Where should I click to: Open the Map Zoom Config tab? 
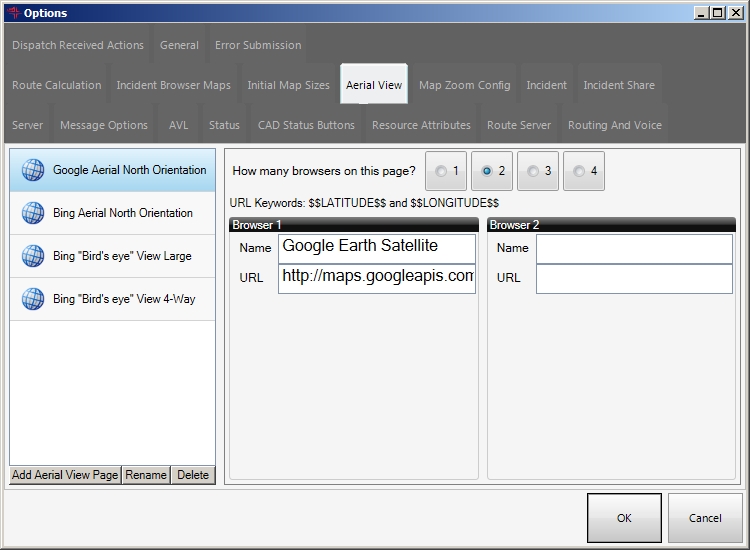(465, 85)
